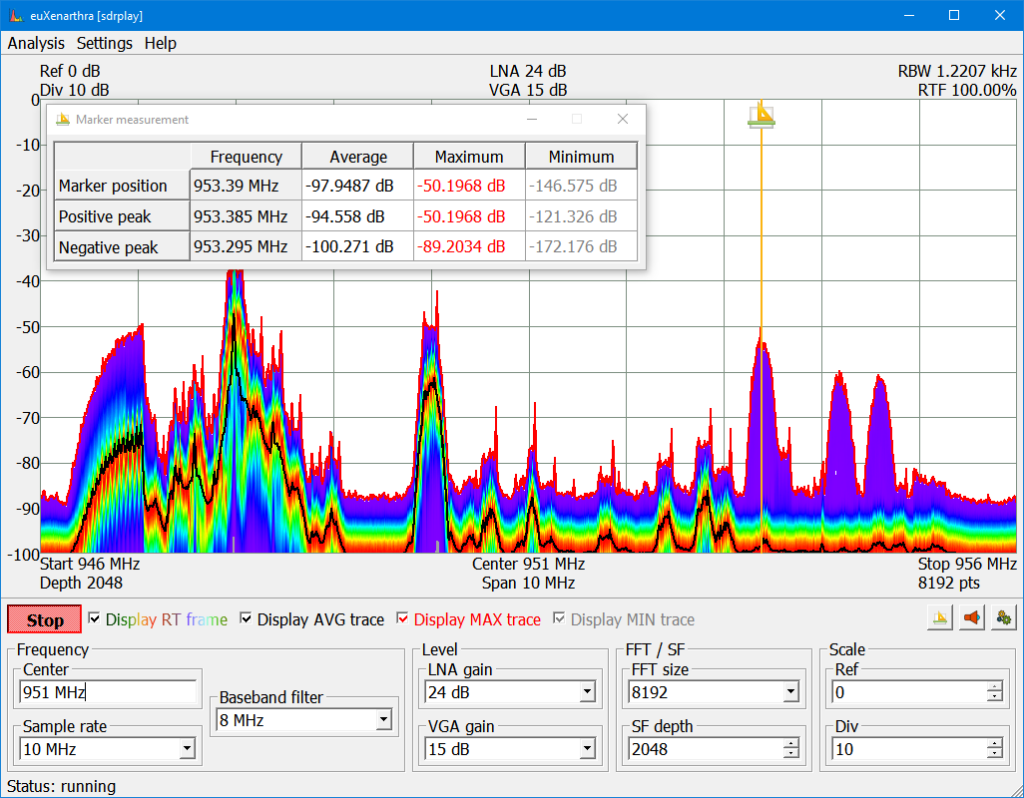Click the RBW 1.2207 kHz readout
Image resolution: width=1024 pixels, height=798 pixels.
point(957,71)
